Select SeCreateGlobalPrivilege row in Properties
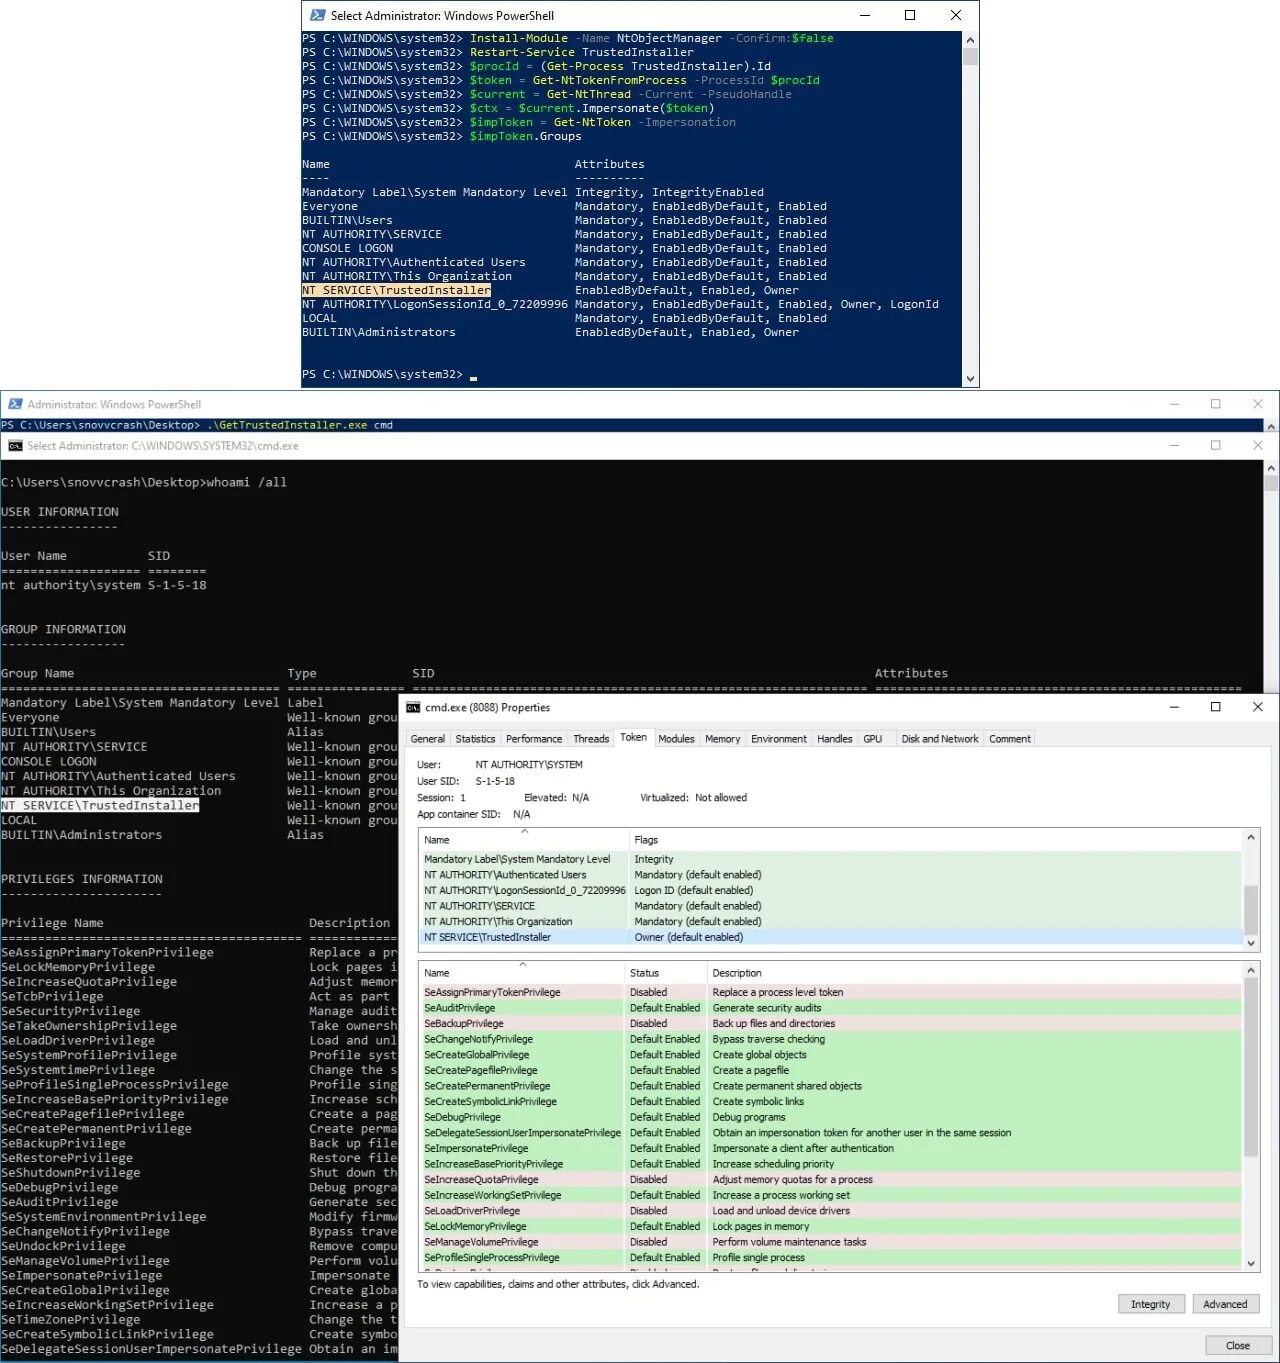This screenshot has height=1363, width=1280. [830, 1055]
